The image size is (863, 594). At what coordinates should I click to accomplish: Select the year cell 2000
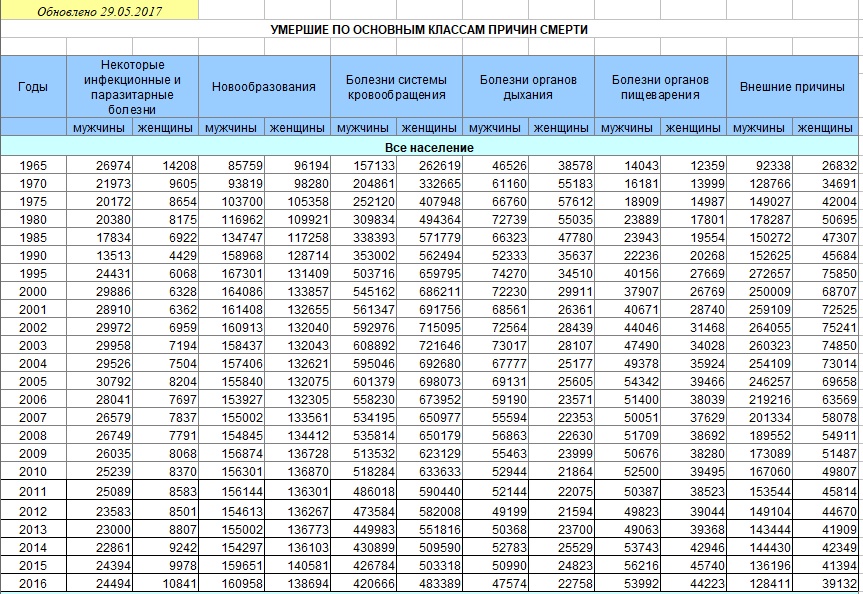pos(33,291)
